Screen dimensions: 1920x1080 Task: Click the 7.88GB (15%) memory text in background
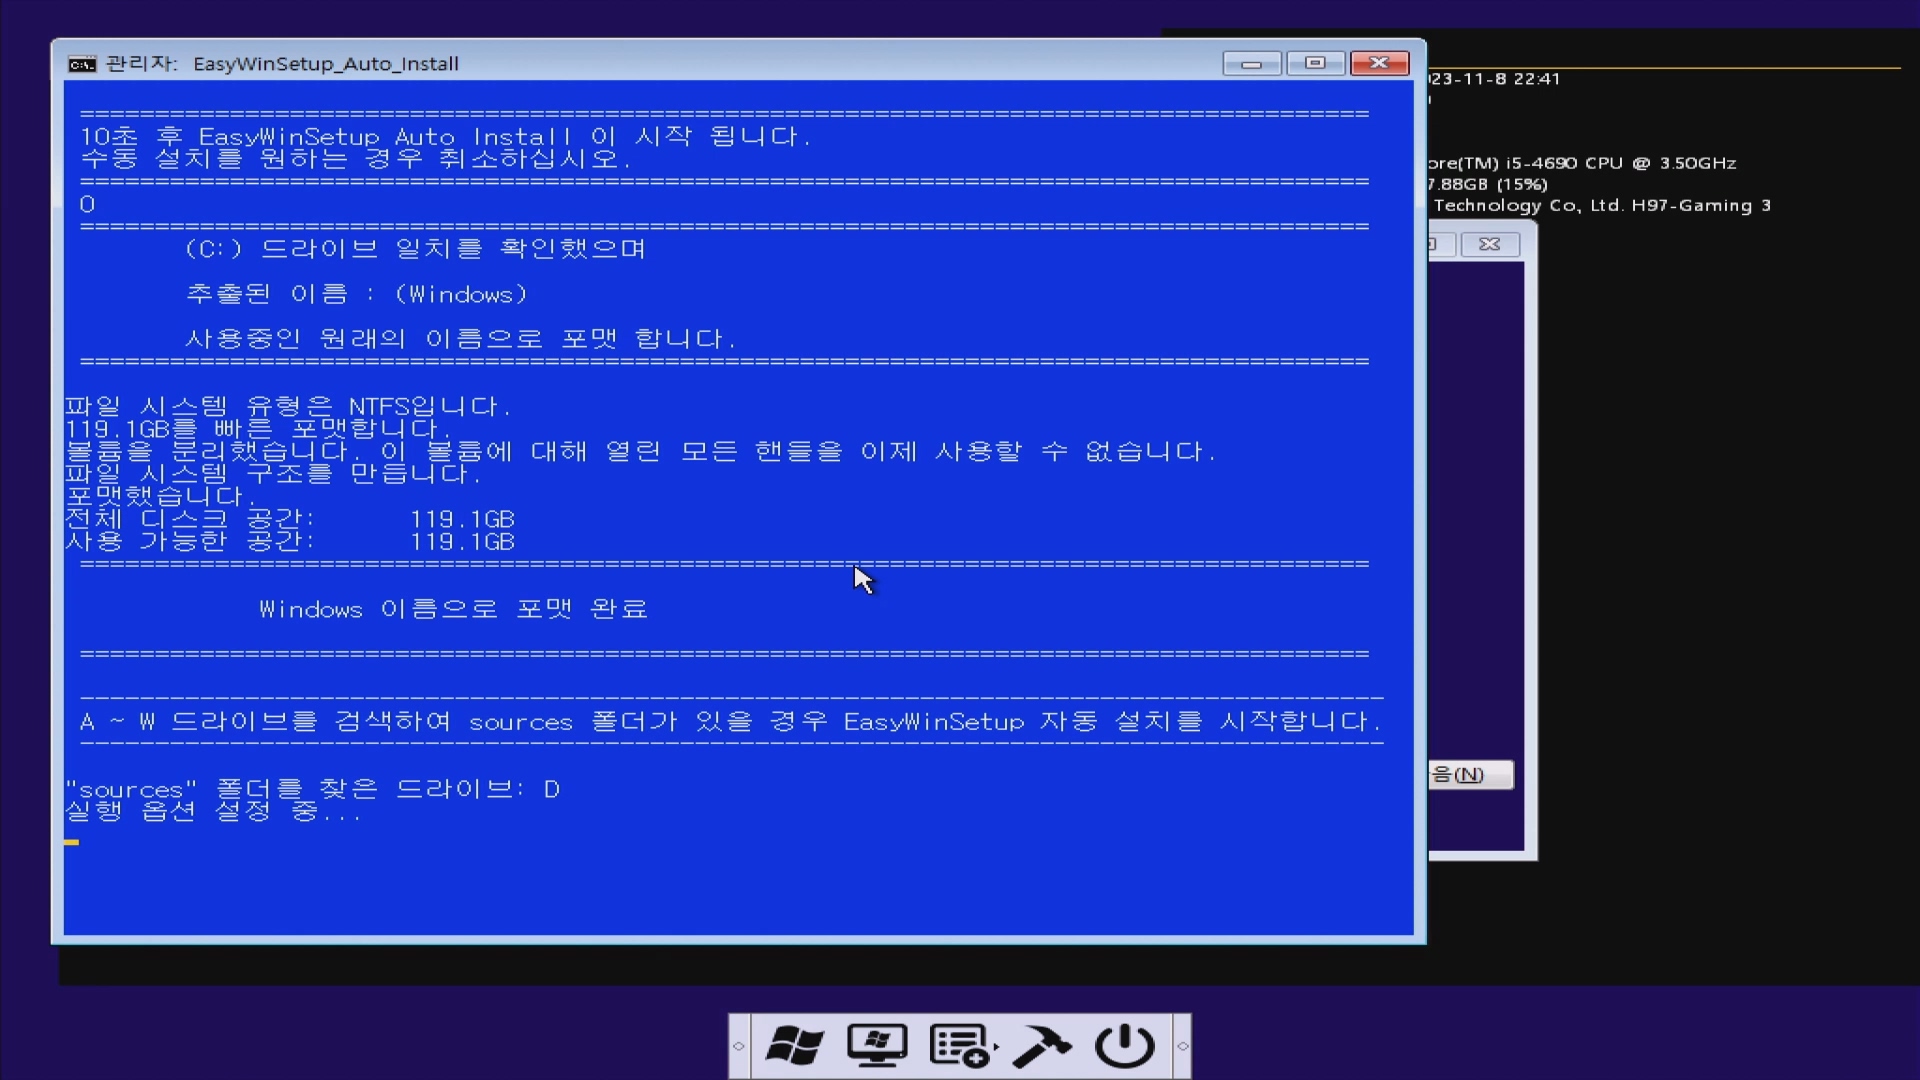click(x=1488, y=184)
